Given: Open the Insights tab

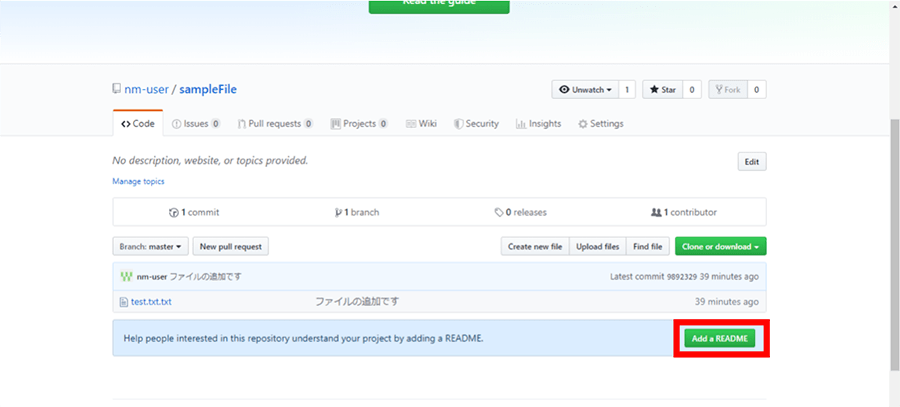Looking at the screenshot, I should (538, 123).
